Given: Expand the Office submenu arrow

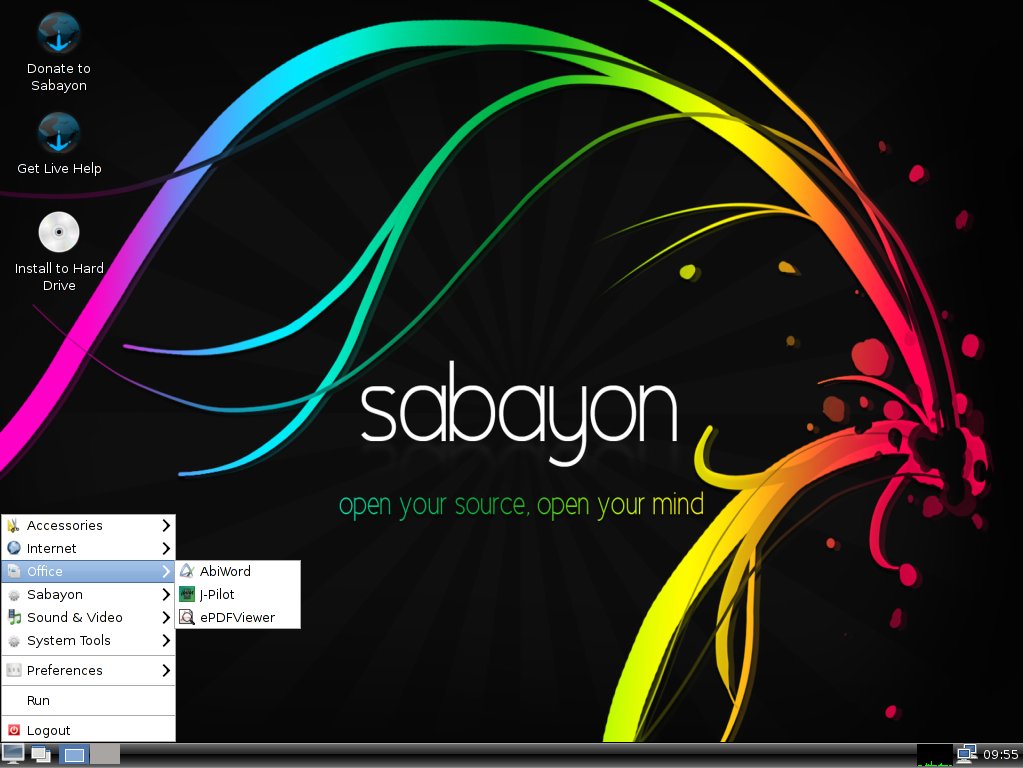Looking at the screenshot, I should (x=166, y=572).
